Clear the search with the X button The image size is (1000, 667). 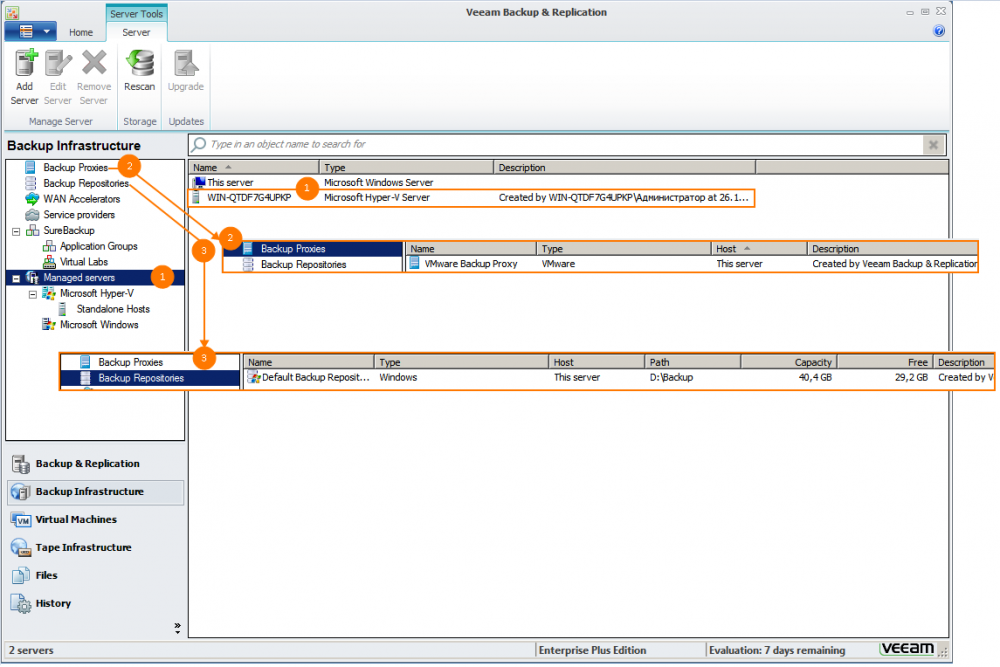point(933,145)
